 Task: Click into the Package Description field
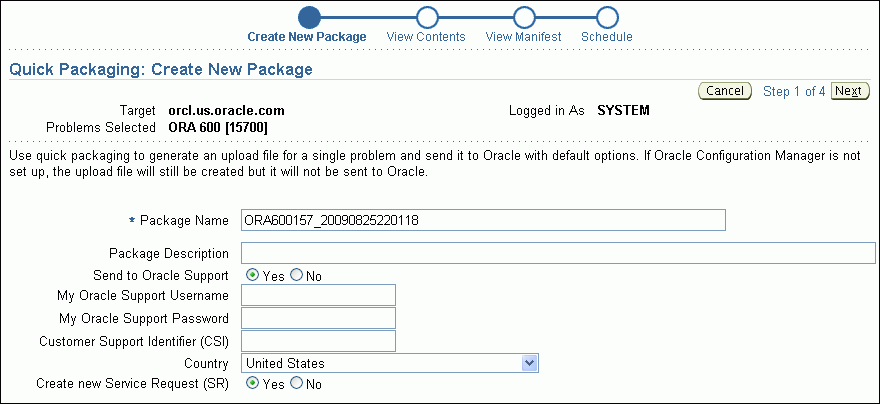(558, 254)
